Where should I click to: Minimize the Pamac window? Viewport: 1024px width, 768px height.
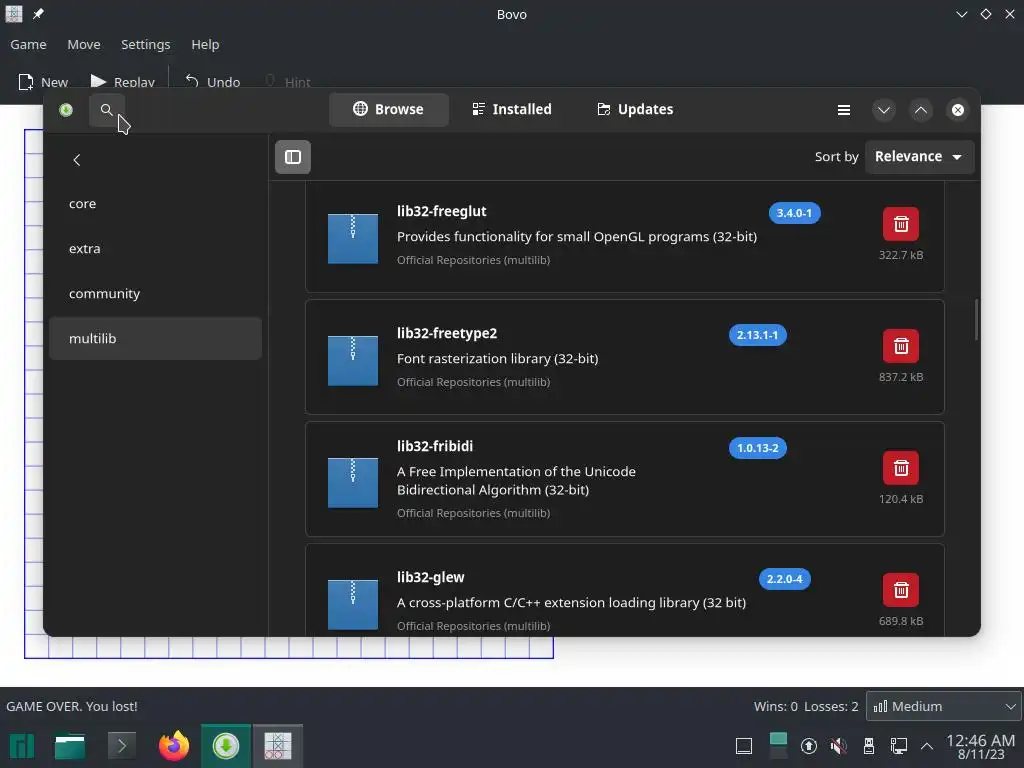point(884,110)
